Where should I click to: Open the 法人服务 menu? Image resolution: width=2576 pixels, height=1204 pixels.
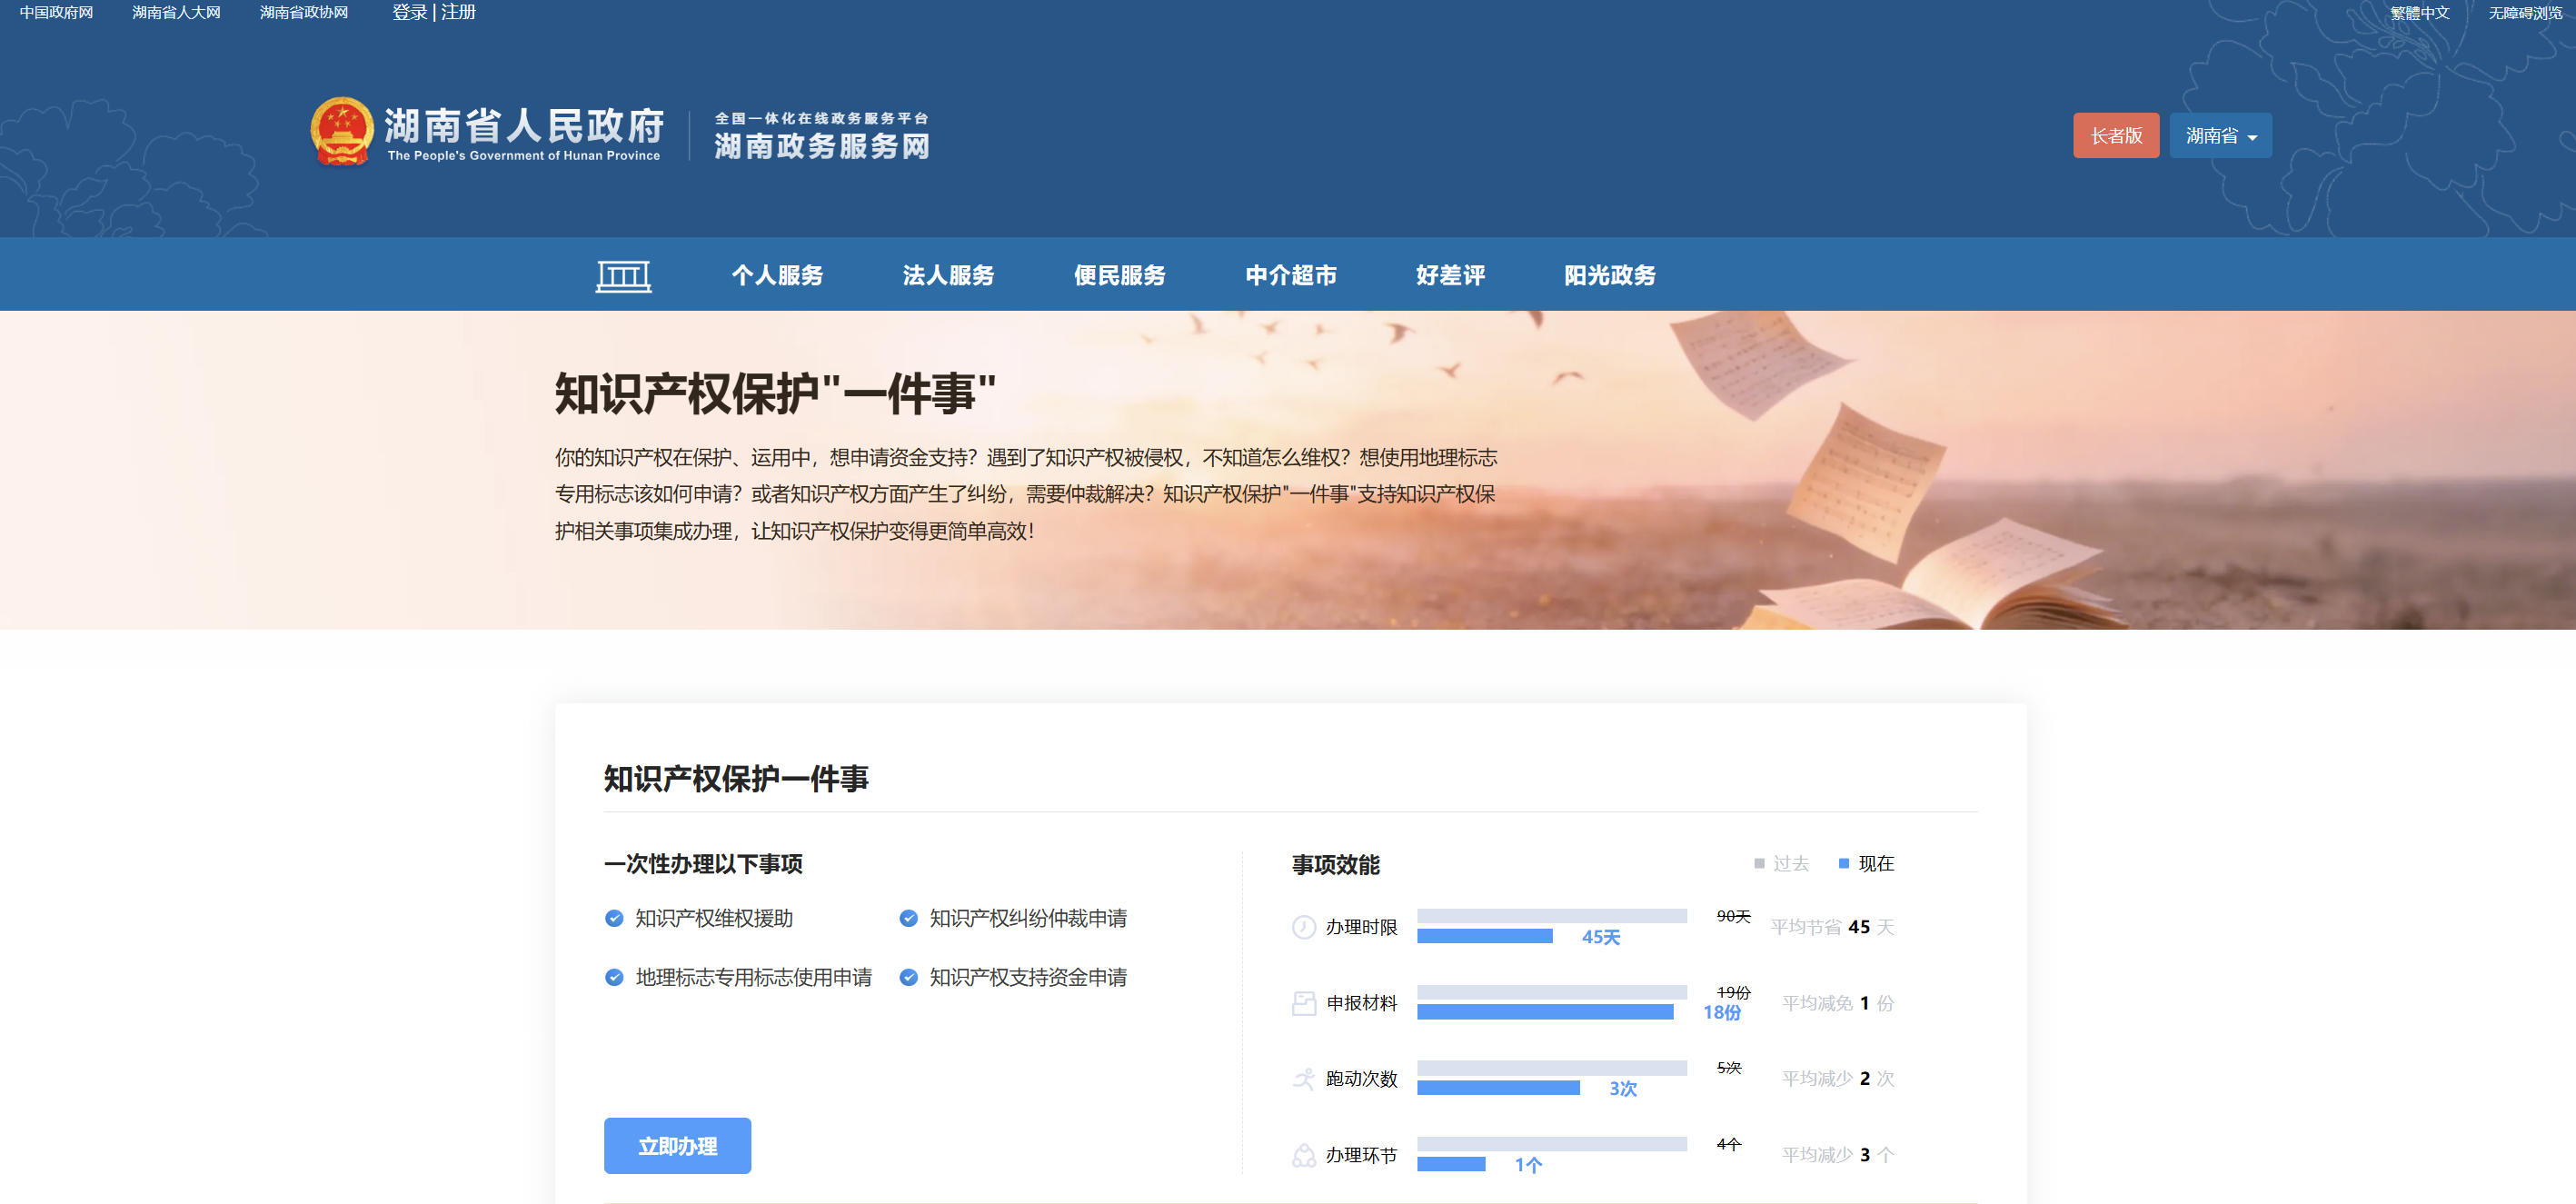click(x=948, y=275)
